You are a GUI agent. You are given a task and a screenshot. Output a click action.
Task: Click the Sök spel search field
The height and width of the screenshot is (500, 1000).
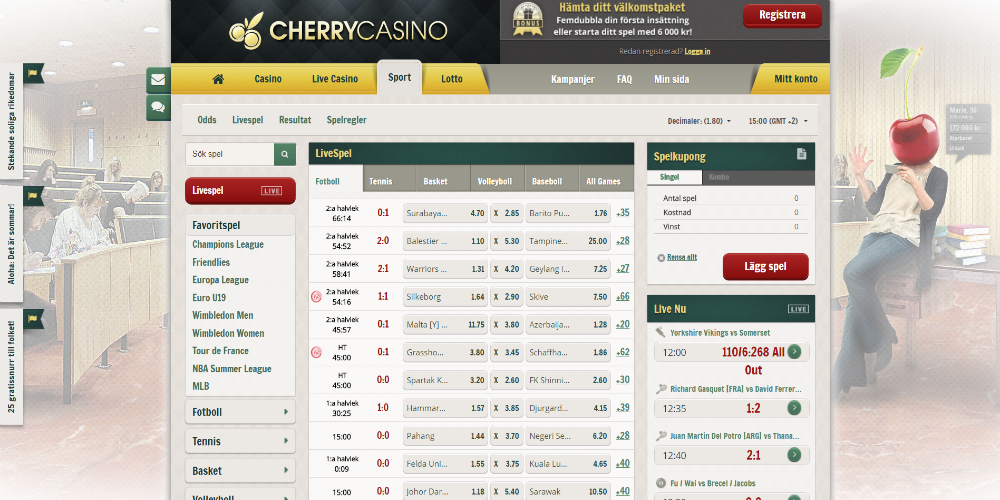pyautogui.click(x=230, y=154)
